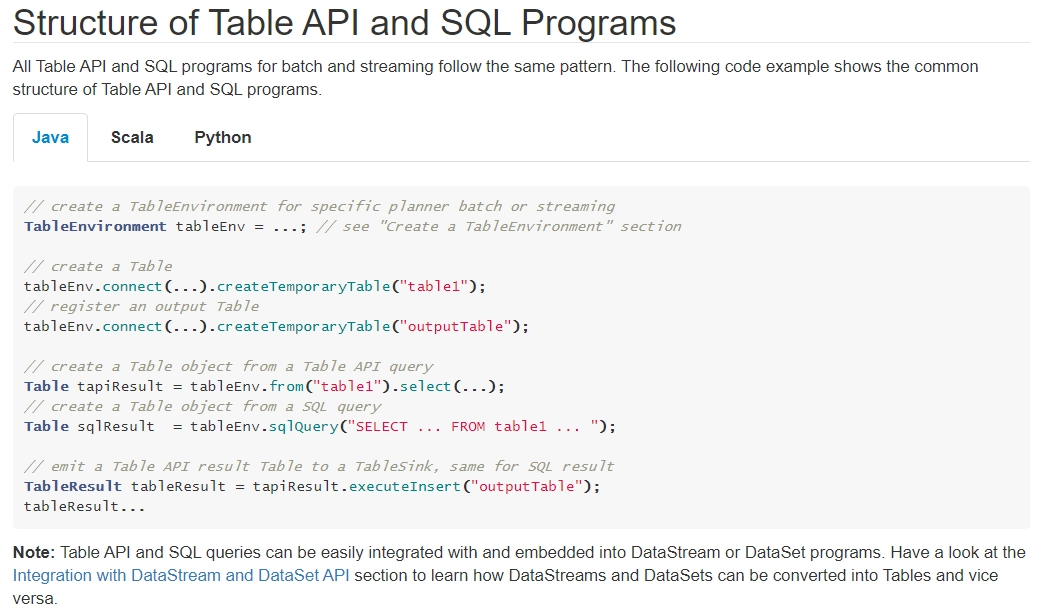Click the "create a Table object from a SQL query" comment
1041x615 pixels.
pos(202,406)
